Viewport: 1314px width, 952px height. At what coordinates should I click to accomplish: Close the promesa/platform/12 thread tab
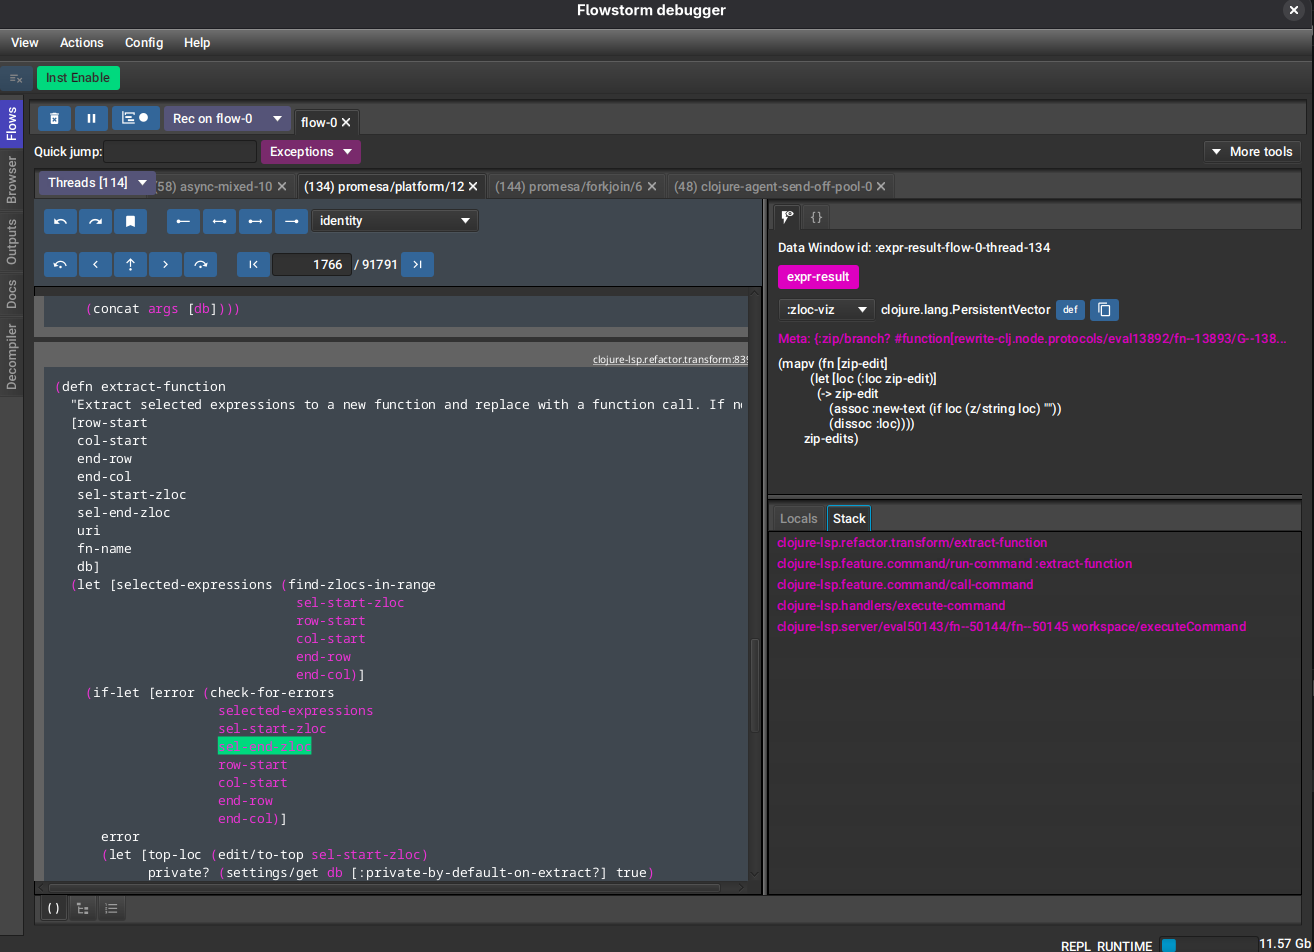click(474, 186)
